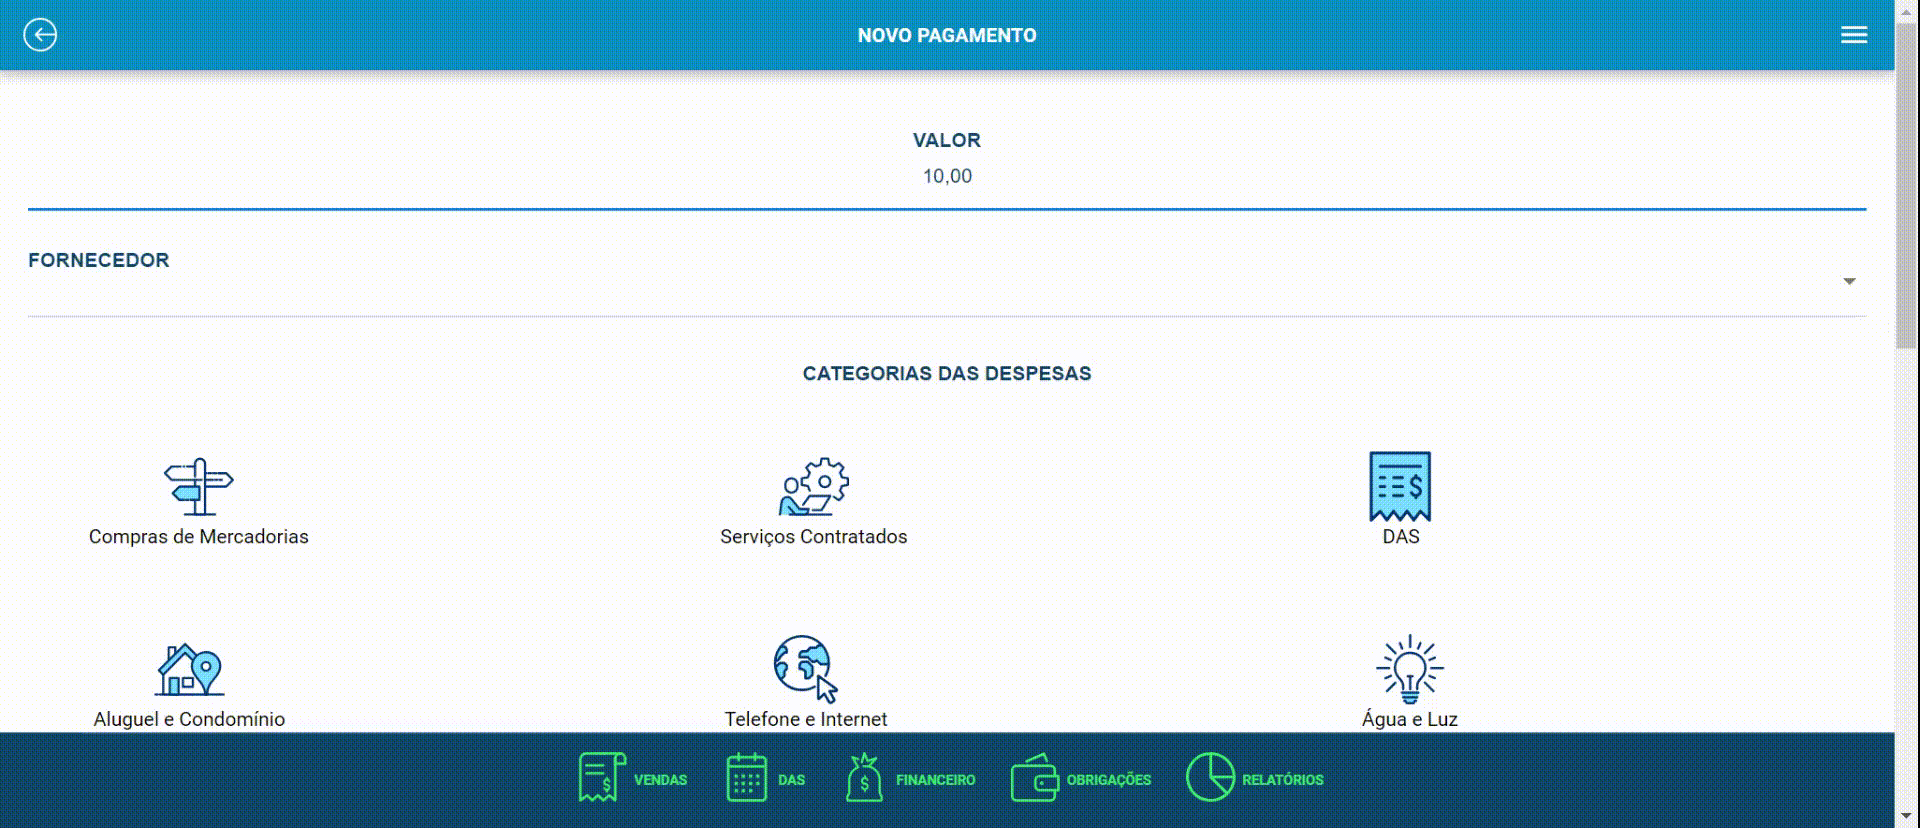Open the Relatórios section

click(x=1254, y=779)
